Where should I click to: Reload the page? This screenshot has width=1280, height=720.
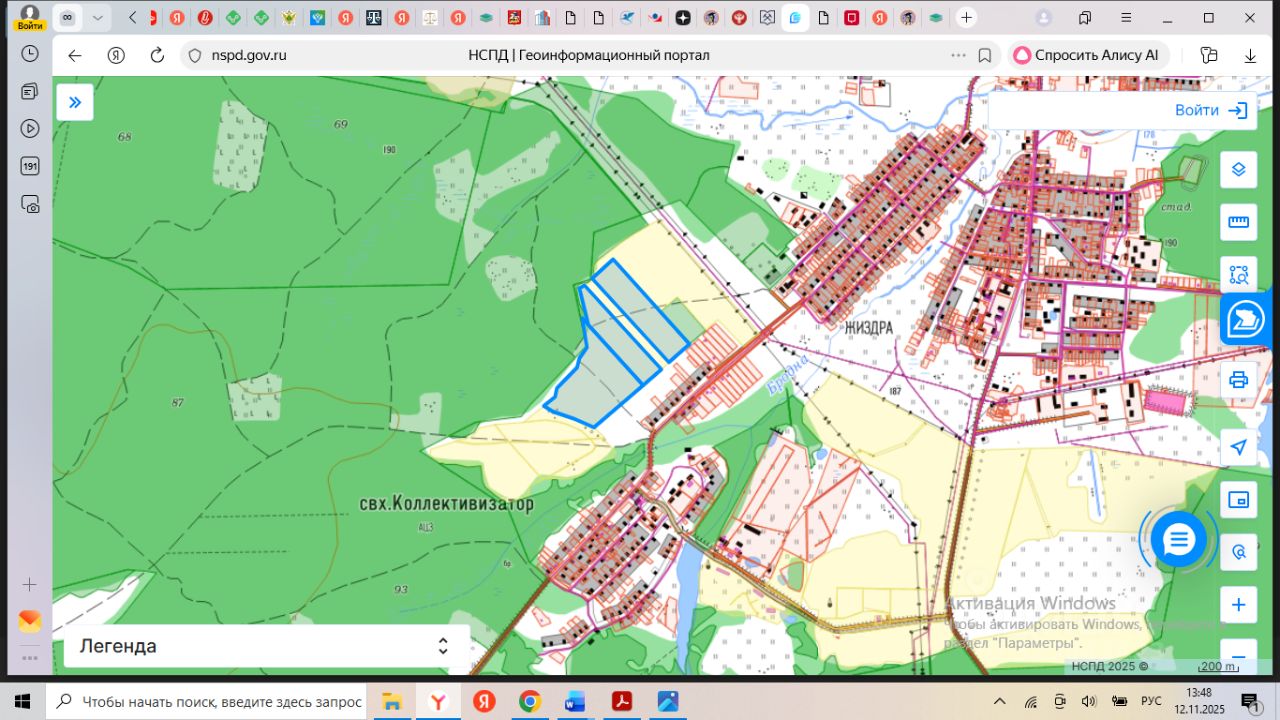click(157, 55)
